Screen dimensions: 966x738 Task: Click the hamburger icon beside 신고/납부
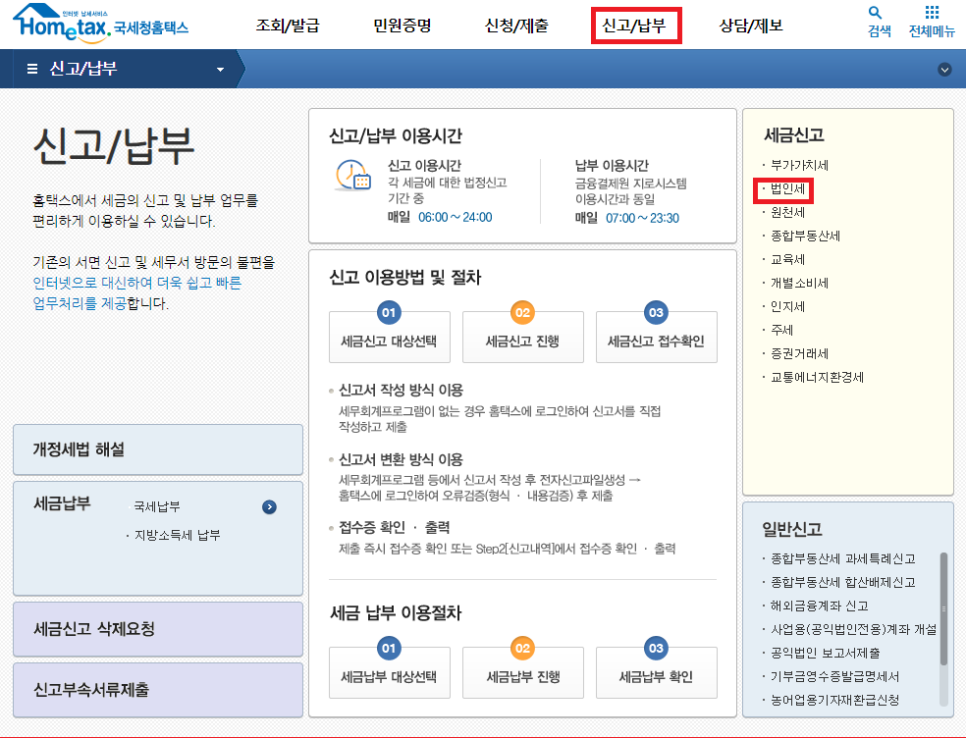(33, 69)
